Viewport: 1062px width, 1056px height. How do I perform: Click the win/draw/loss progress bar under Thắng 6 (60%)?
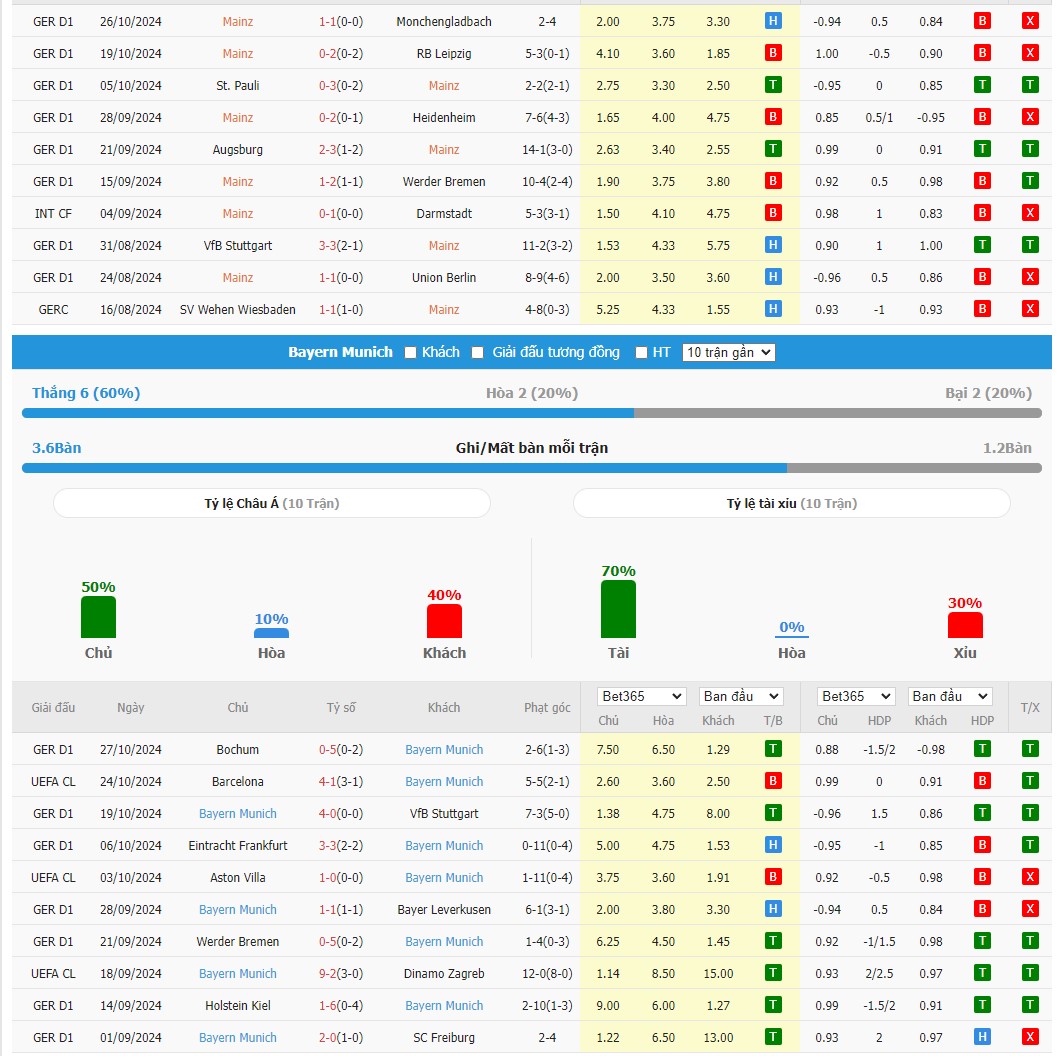532,413
